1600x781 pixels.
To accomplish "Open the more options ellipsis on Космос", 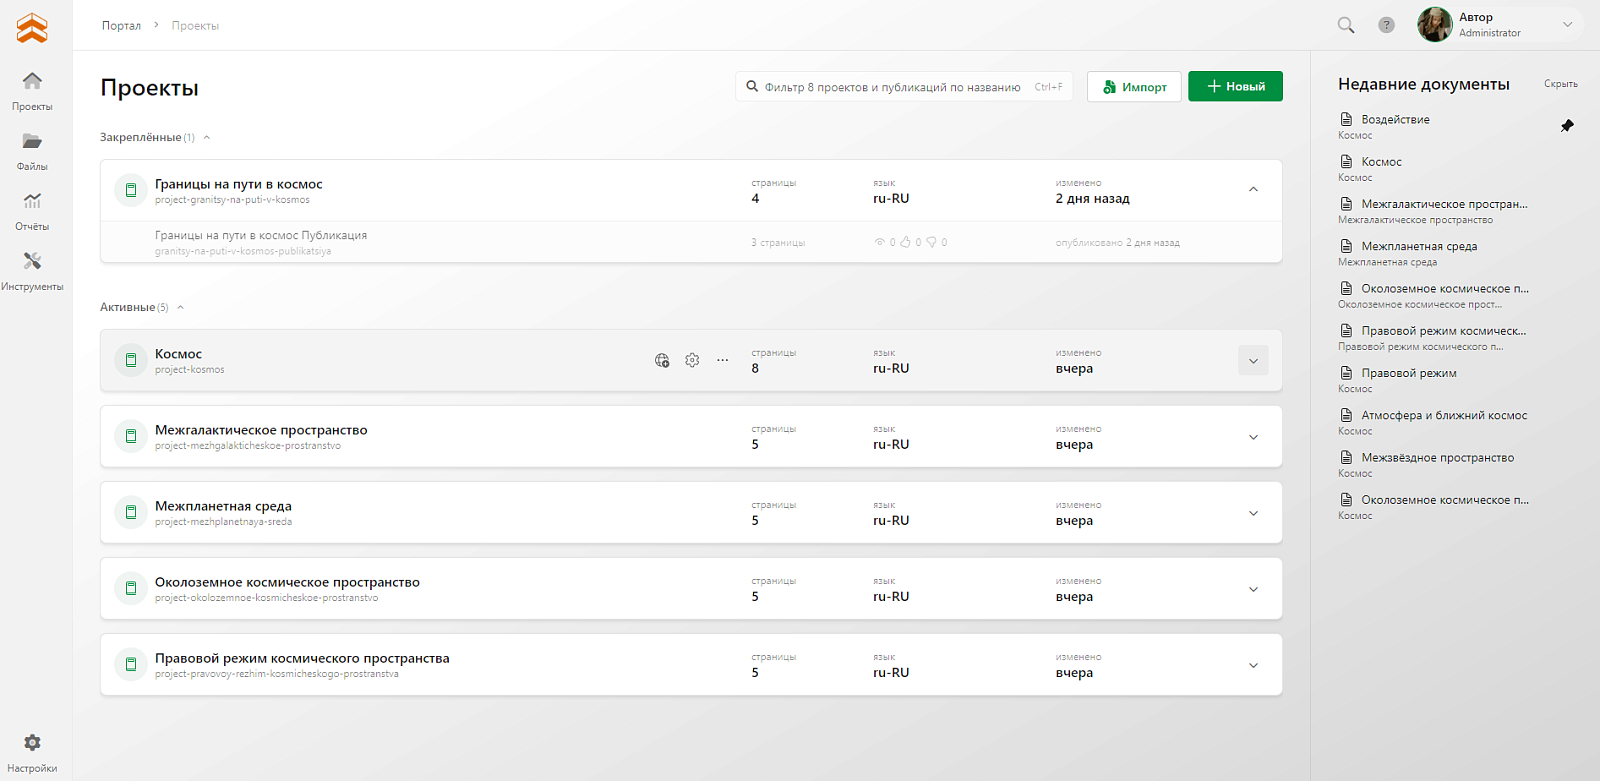I will click(722, 360).
